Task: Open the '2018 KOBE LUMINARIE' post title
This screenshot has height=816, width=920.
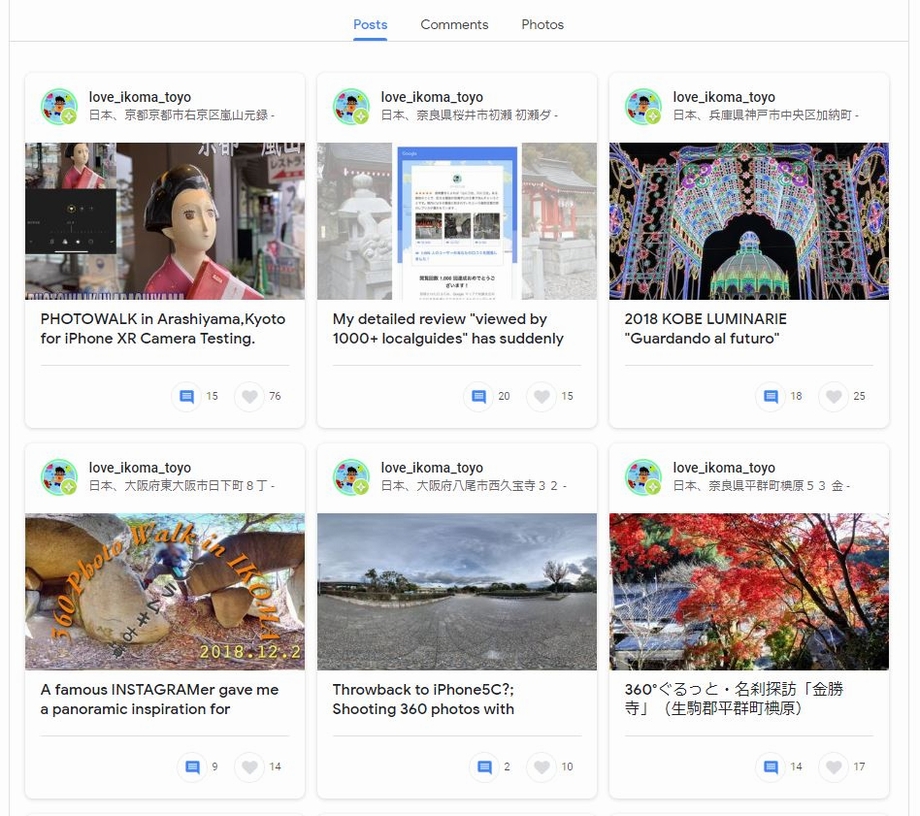Action: coord(705,329)
